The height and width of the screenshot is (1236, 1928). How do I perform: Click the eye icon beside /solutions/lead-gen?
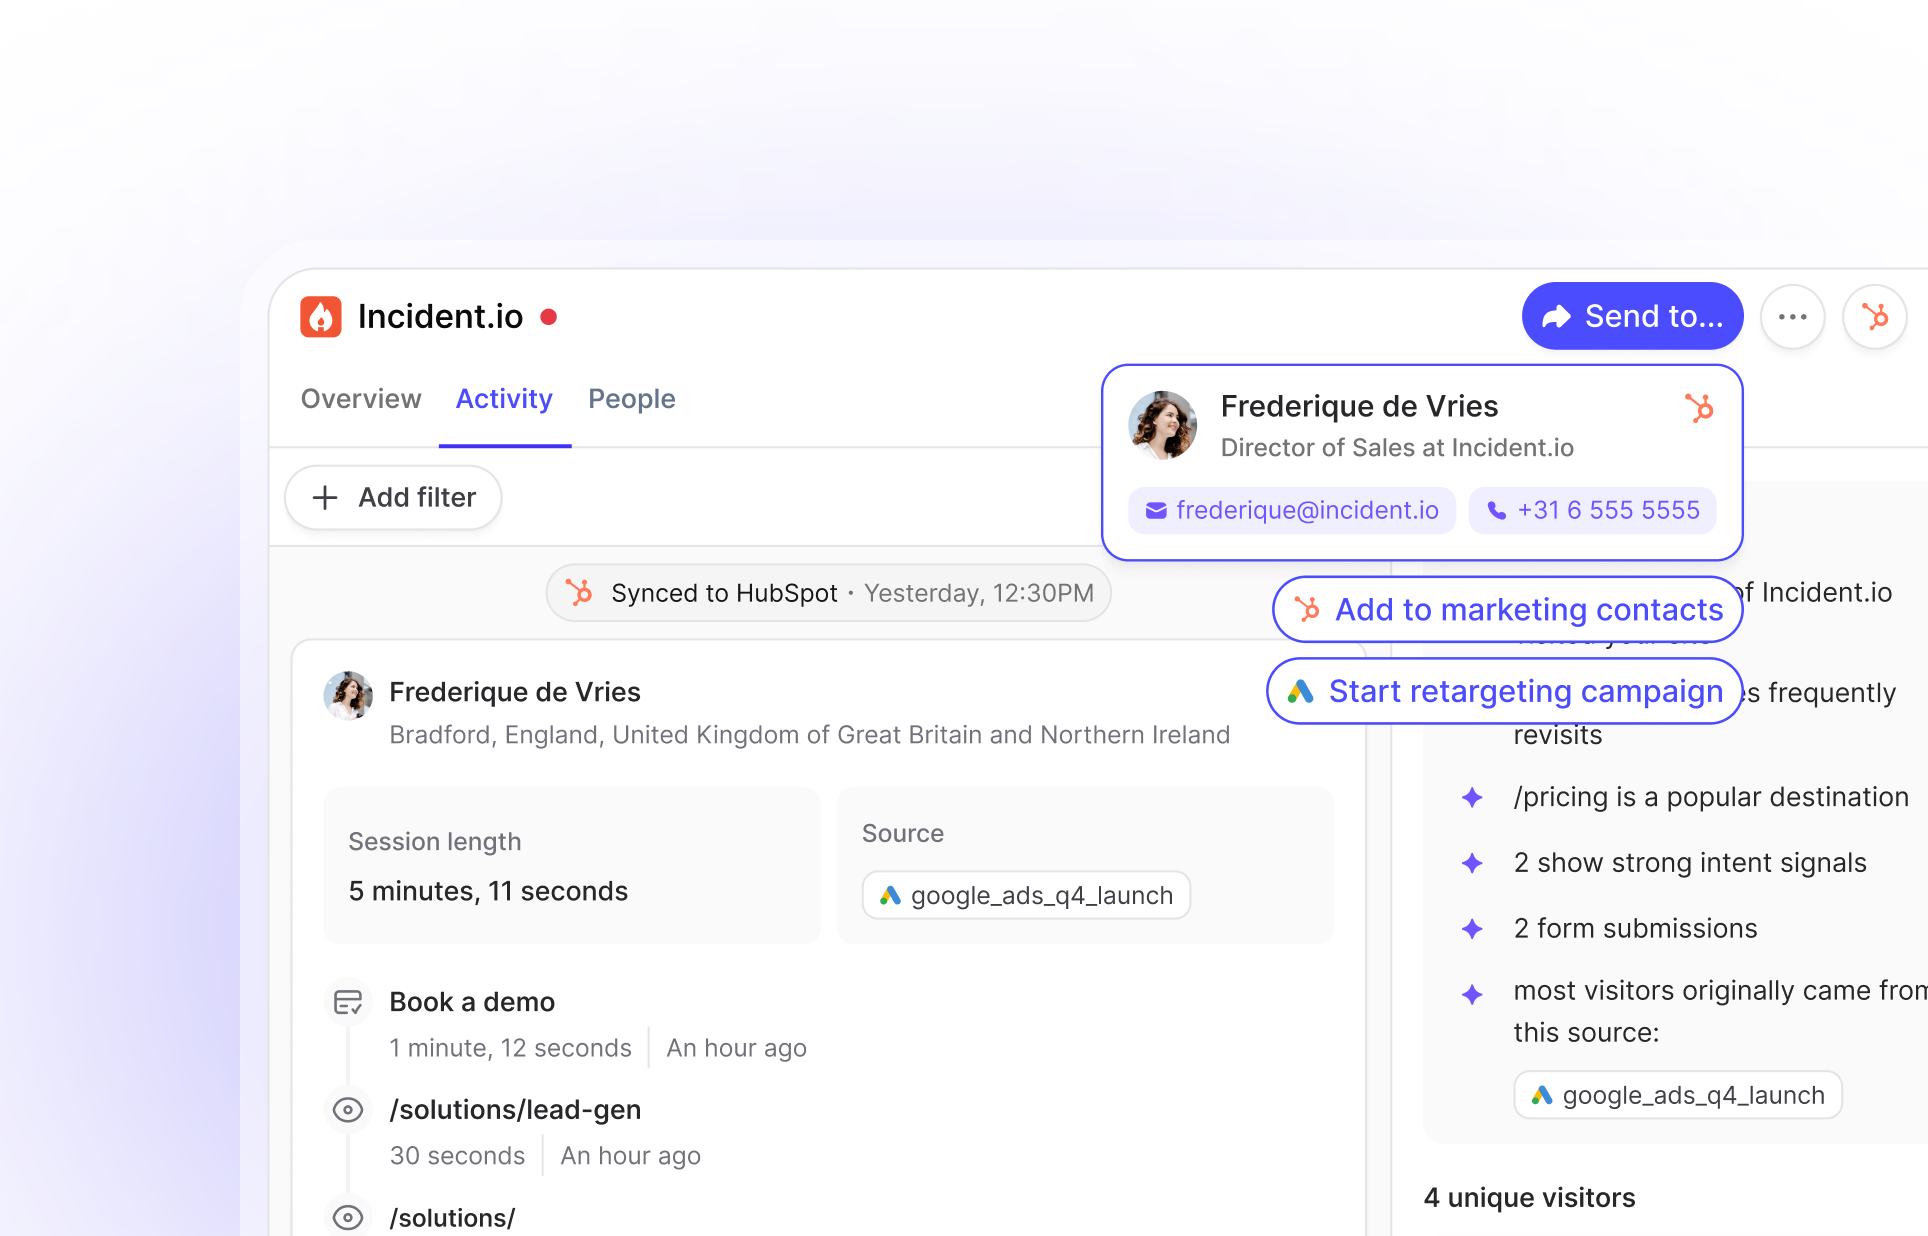(x=348, y=1110)
